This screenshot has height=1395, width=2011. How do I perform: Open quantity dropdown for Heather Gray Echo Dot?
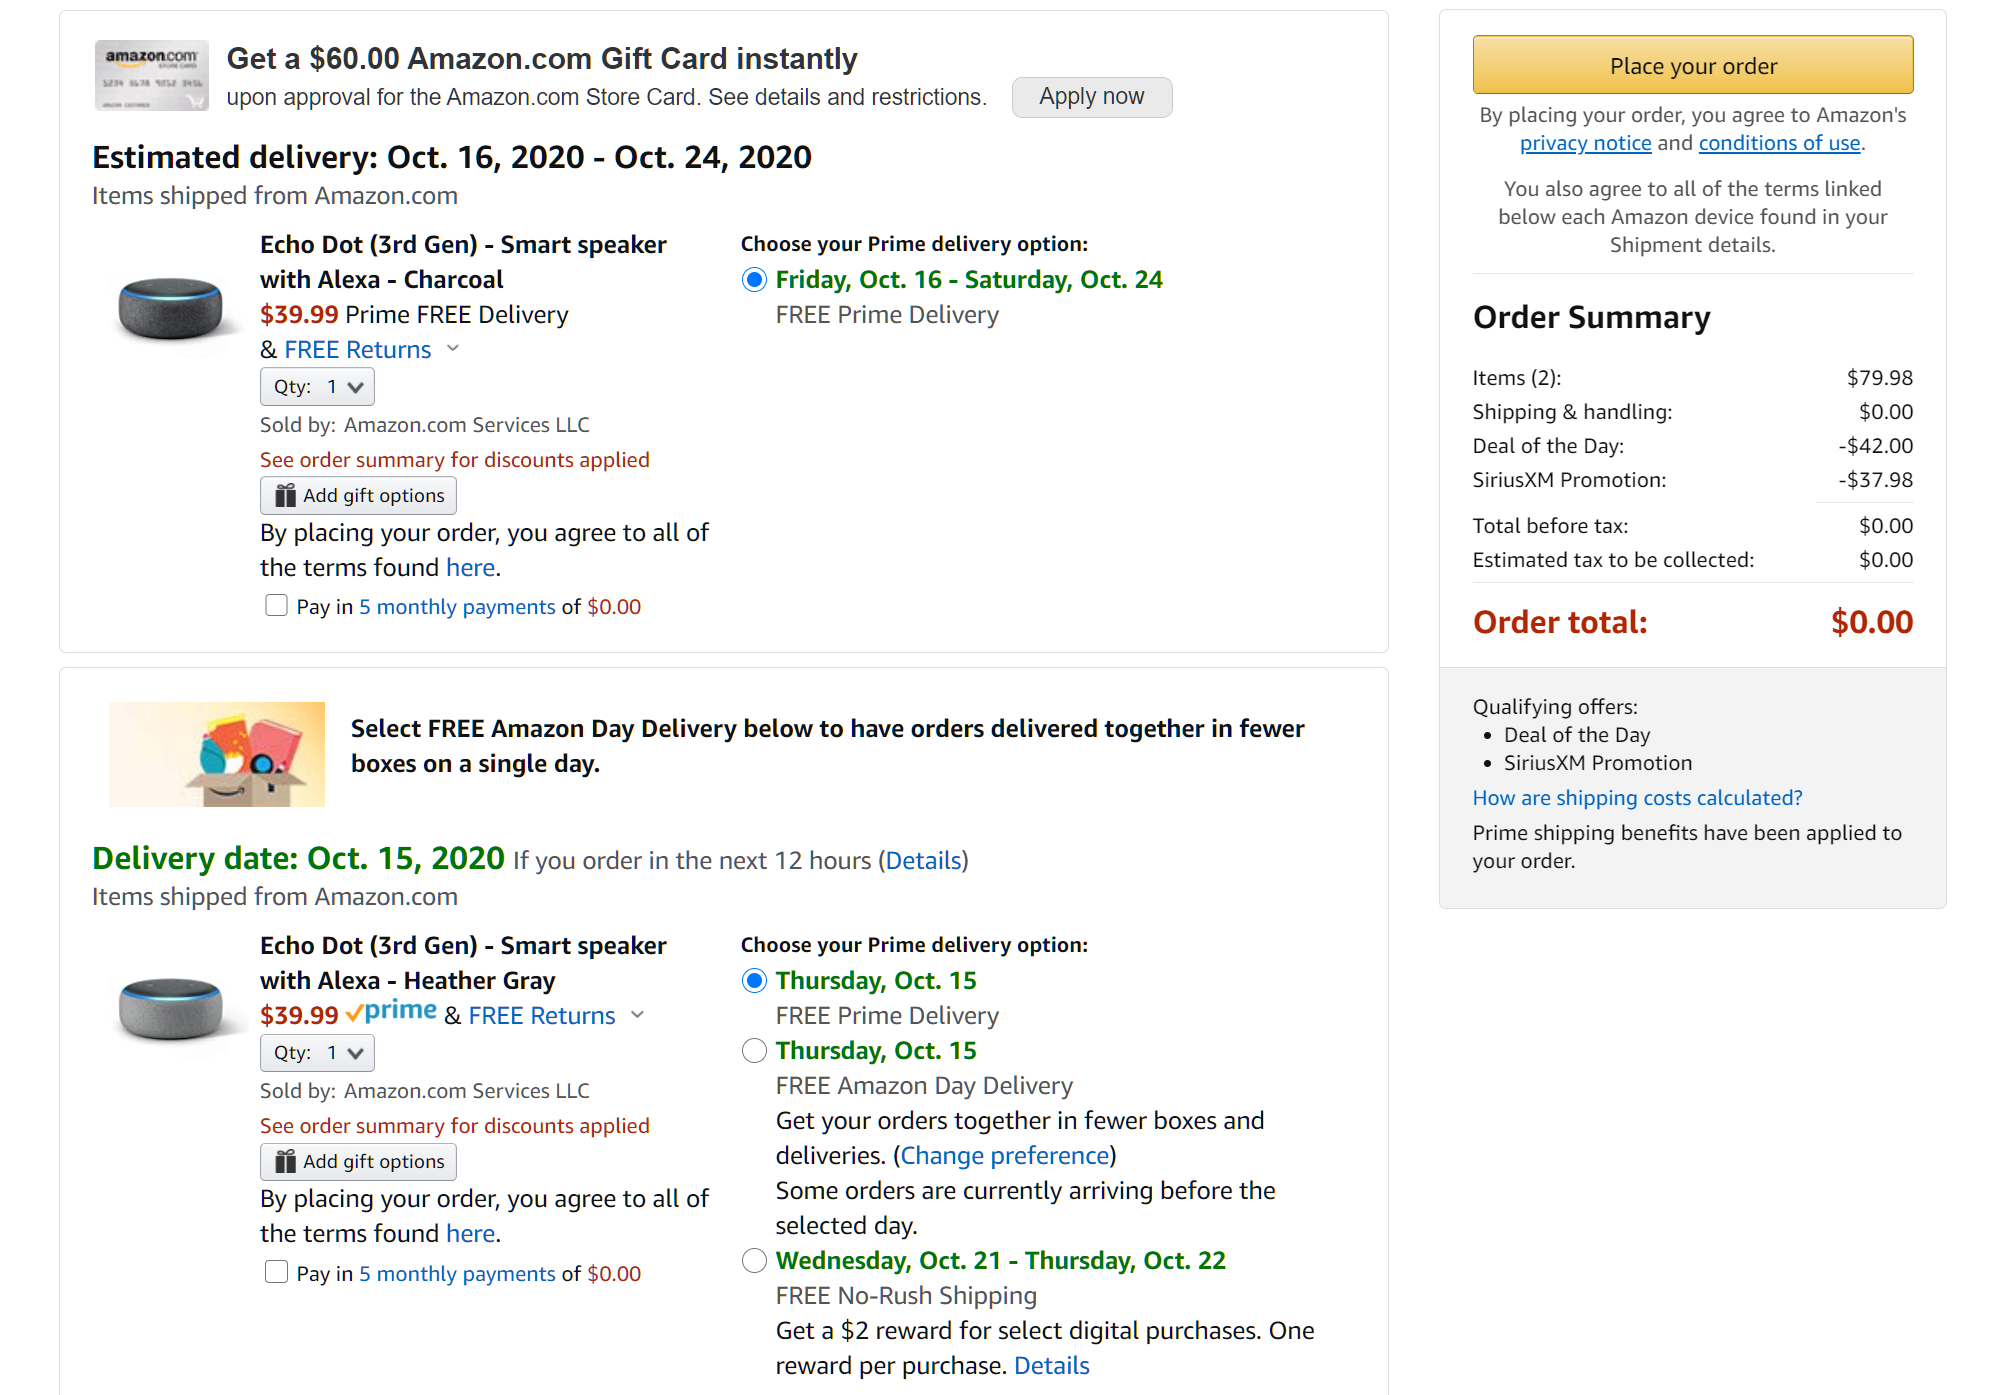click(x=317, y=1053)
